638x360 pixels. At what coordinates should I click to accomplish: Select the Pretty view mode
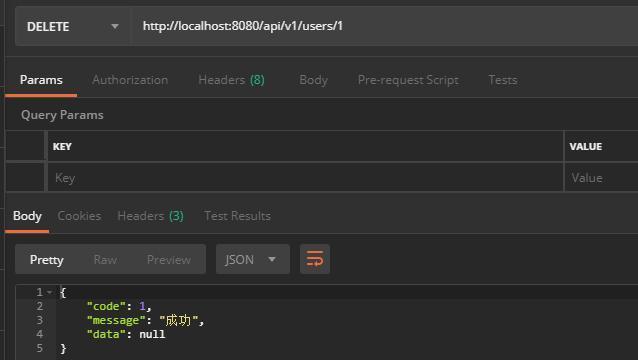pyautogui.click(x=46, y=260)
